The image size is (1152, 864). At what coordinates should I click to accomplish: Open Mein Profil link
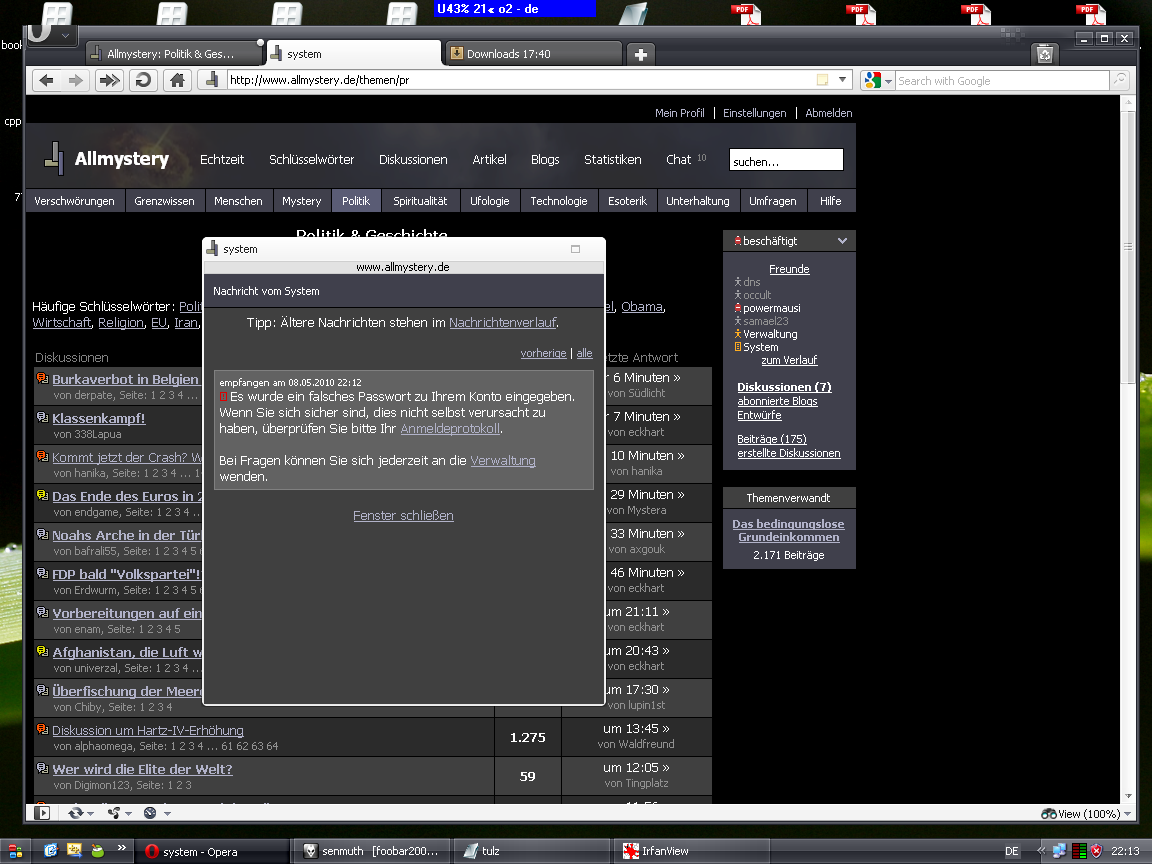680,113
